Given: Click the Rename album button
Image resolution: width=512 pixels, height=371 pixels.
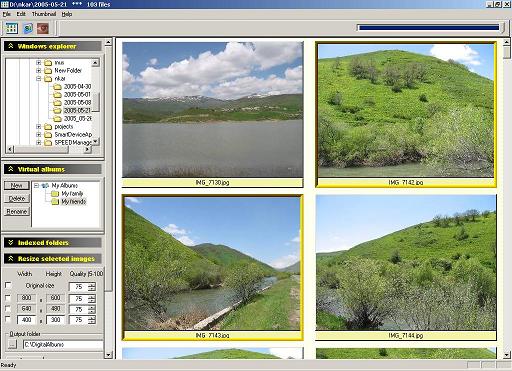Looking at the screenshot, I should [x=17, y=211].
